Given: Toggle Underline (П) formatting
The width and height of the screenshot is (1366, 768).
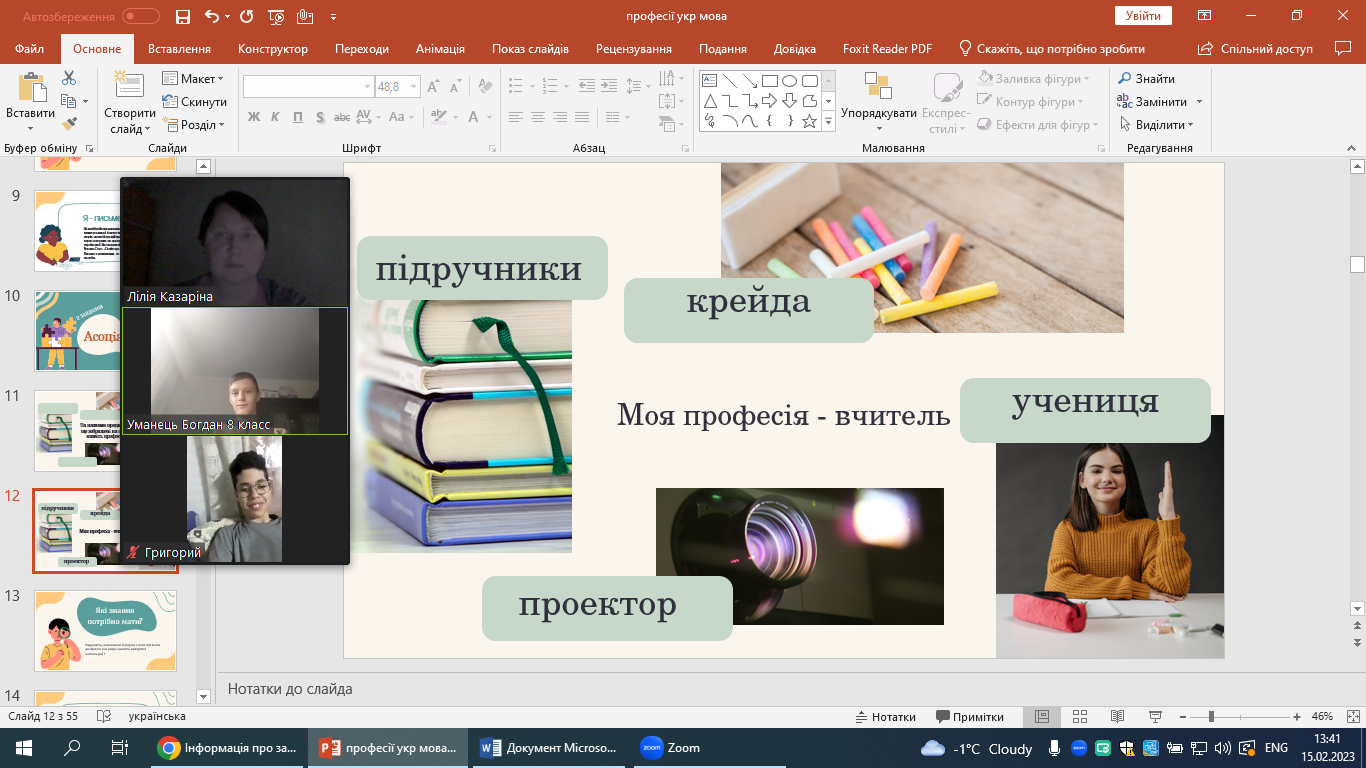Looking at the screenshot, I should tap(298, 117).
